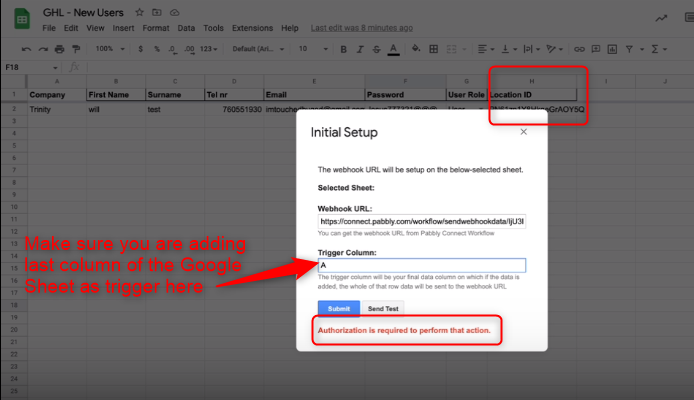Open the View menu
This screenshot has height=400, width=694.
coord(95,28)
